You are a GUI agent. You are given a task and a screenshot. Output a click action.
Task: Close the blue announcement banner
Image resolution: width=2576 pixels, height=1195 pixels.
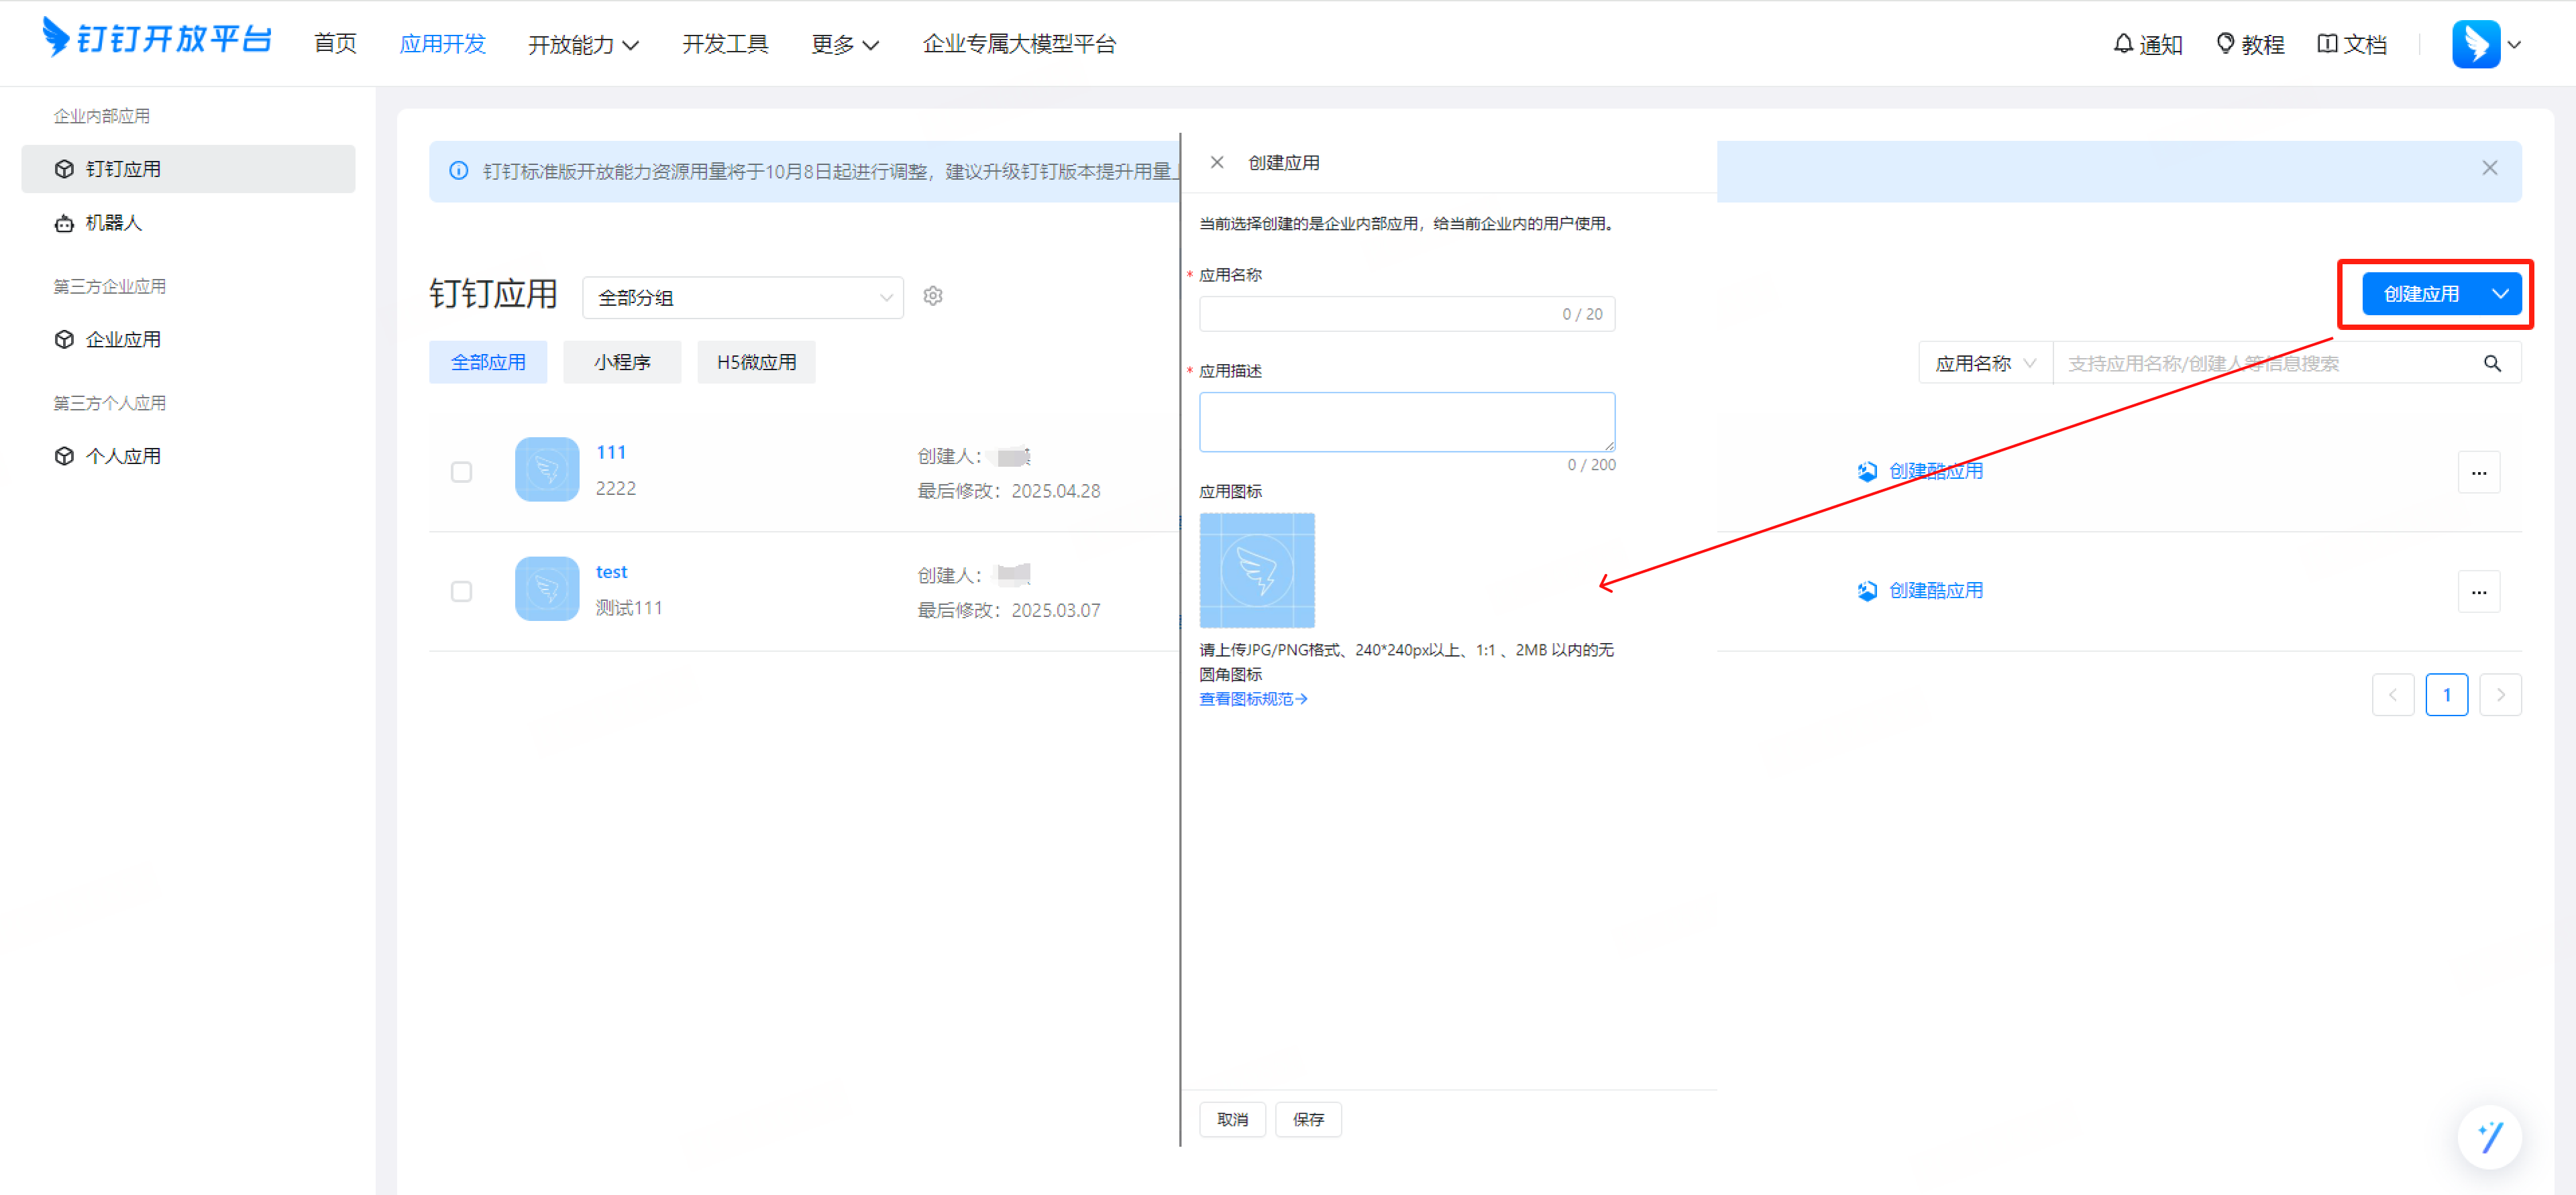[x=2489, y=168]
